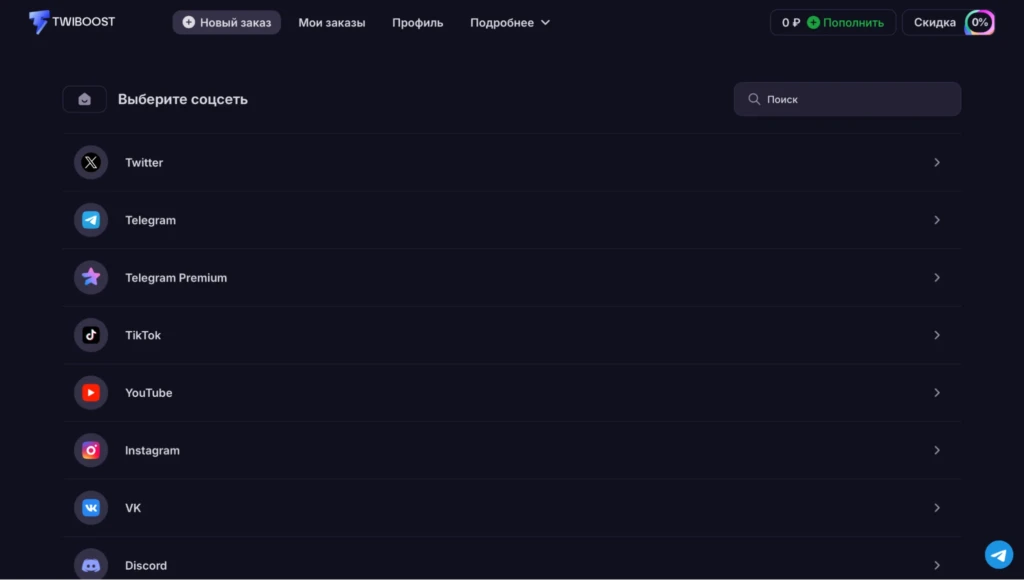The height and width of the screenshot is (580, 1024).
Task: Click the Discord controller icon
Action: click(91, 565)
